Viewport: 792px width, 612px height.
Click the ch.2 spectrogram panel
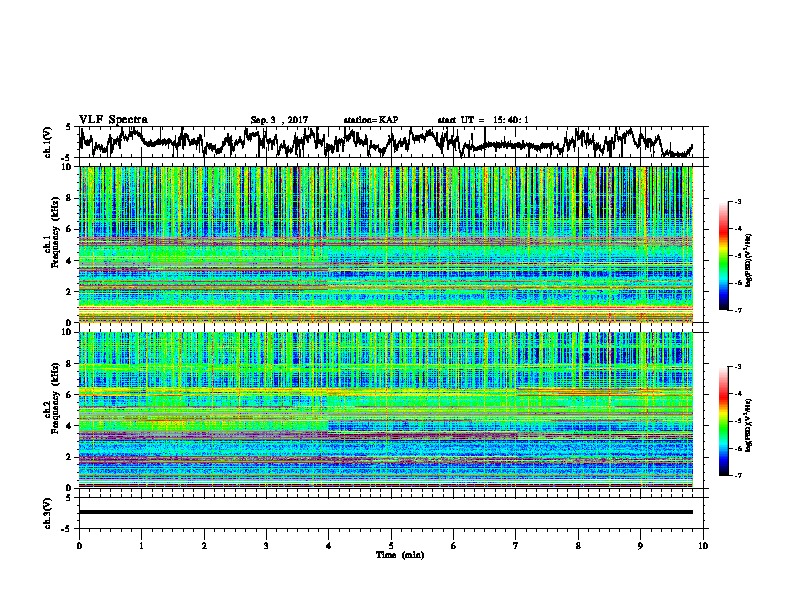(x=386, y=410)
